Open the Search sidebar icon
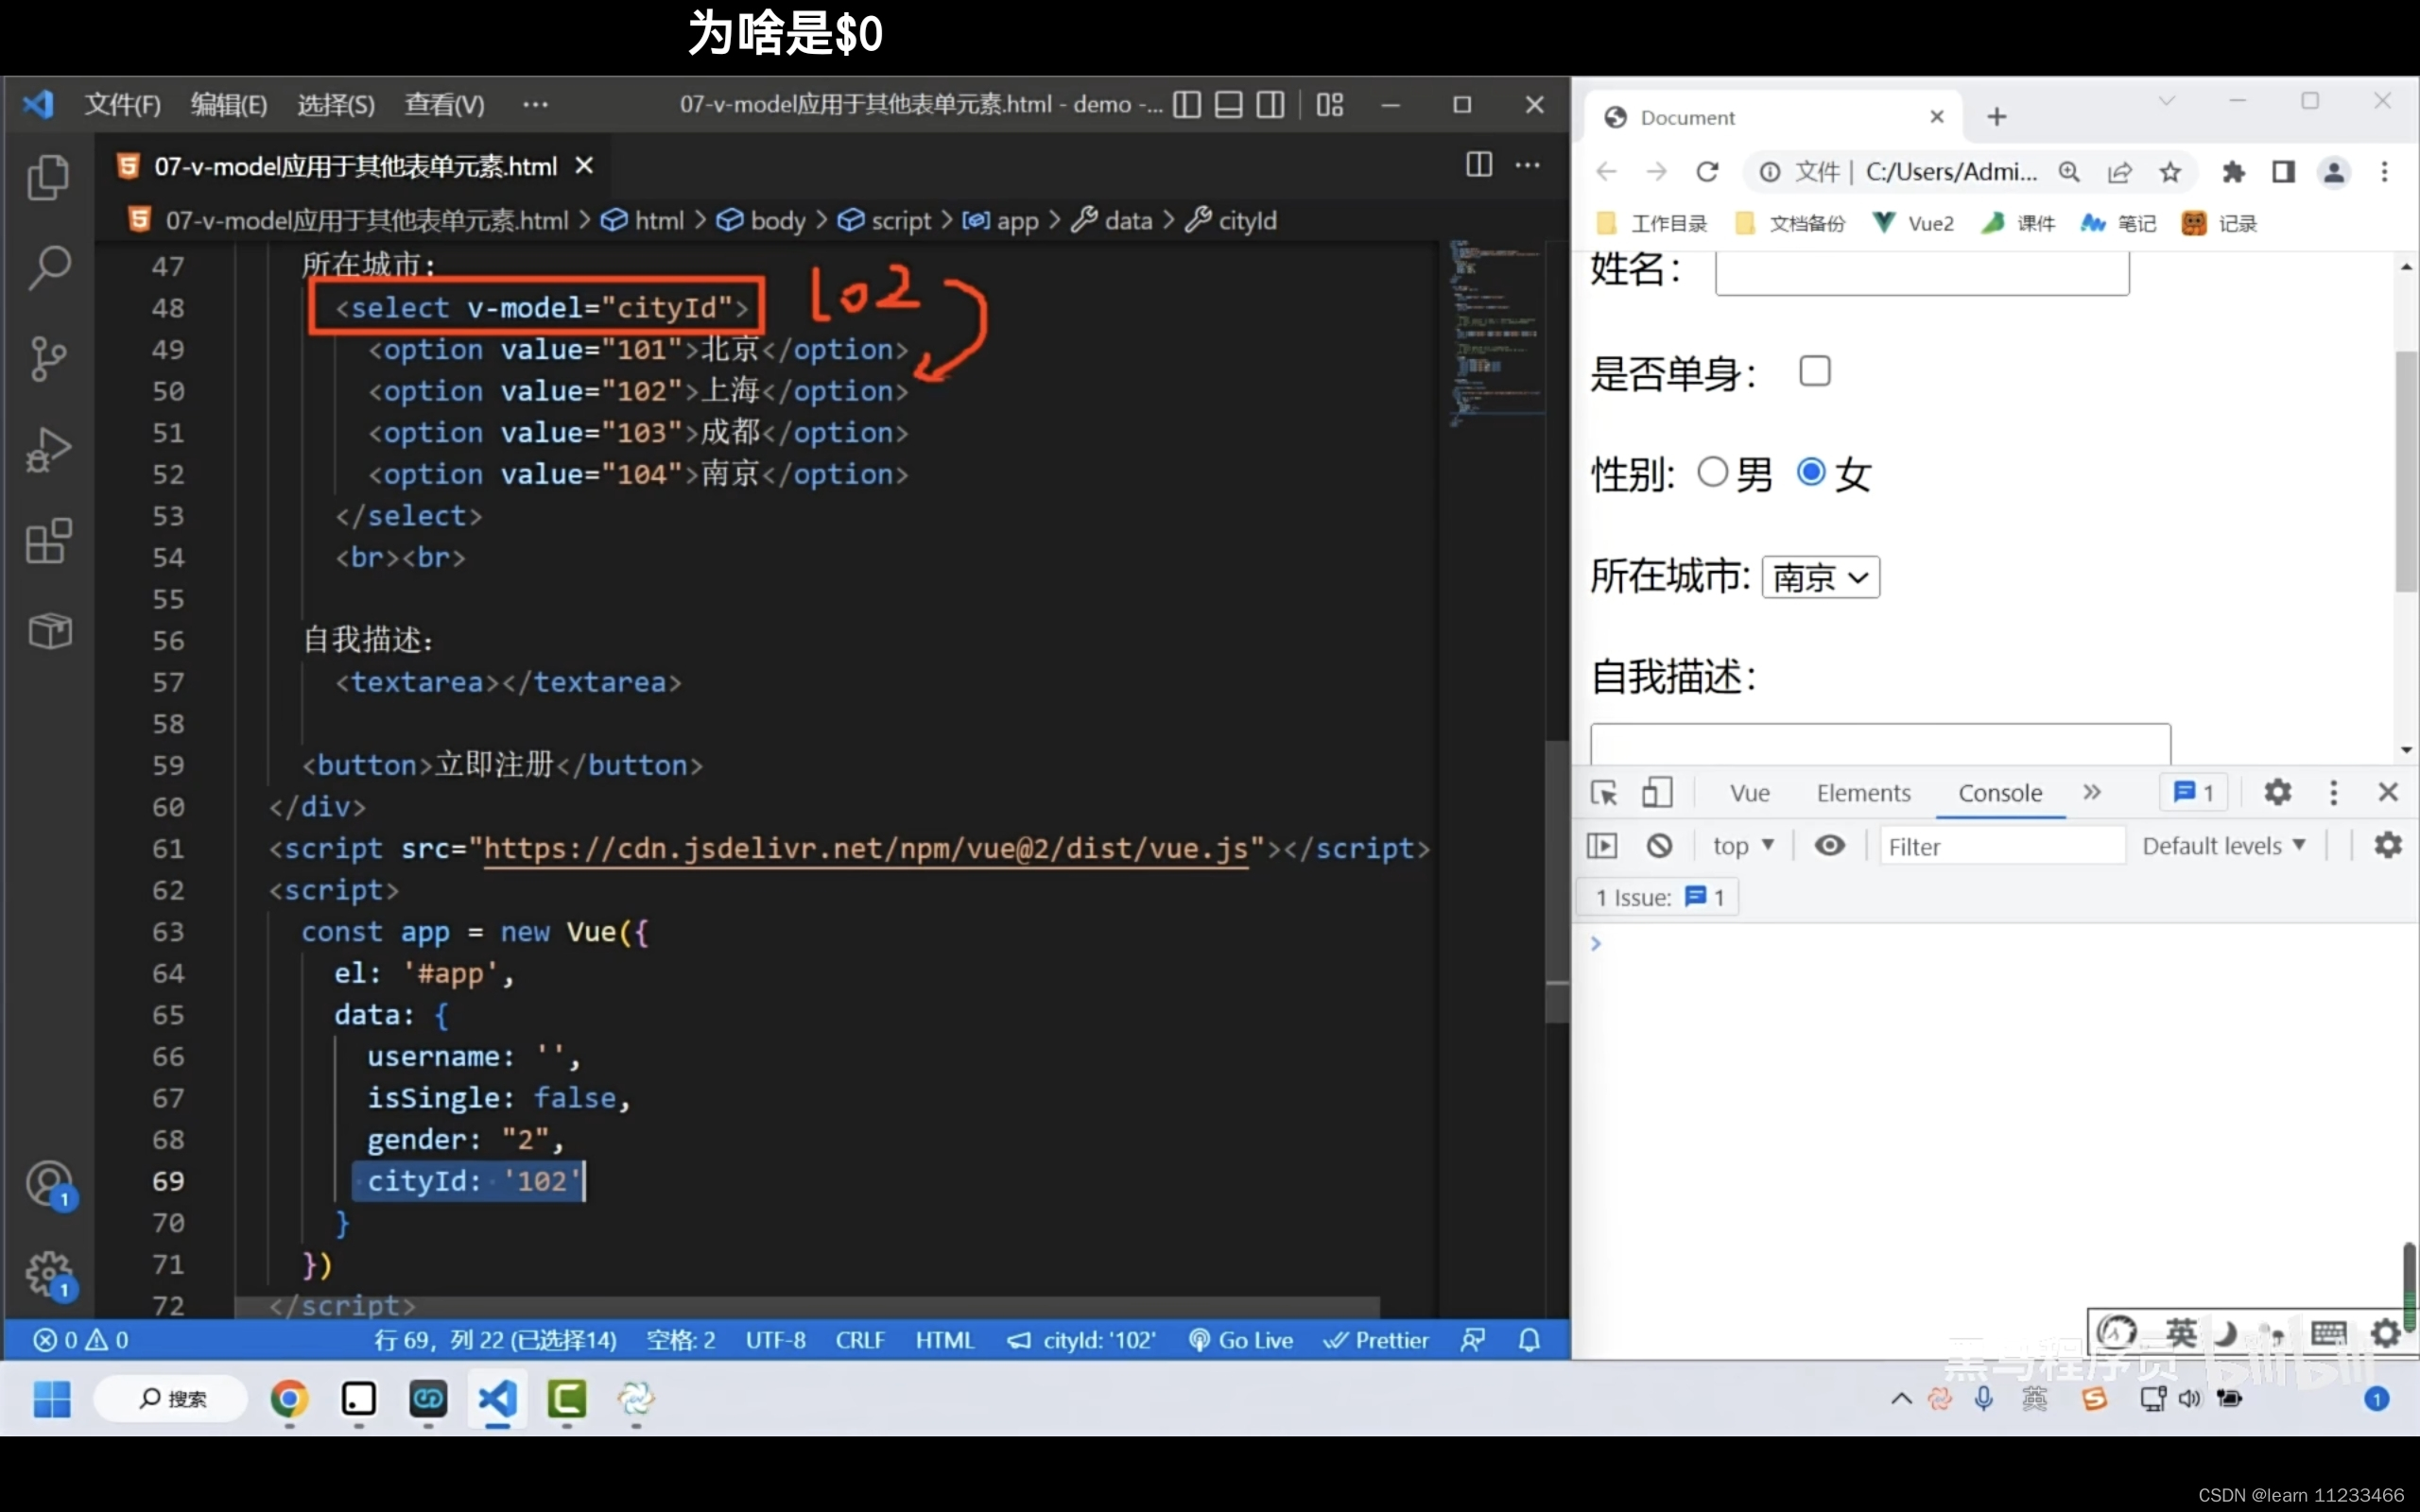Image resolution: width=2420 pixels, height=1512 pixels. tap(48, 267)
